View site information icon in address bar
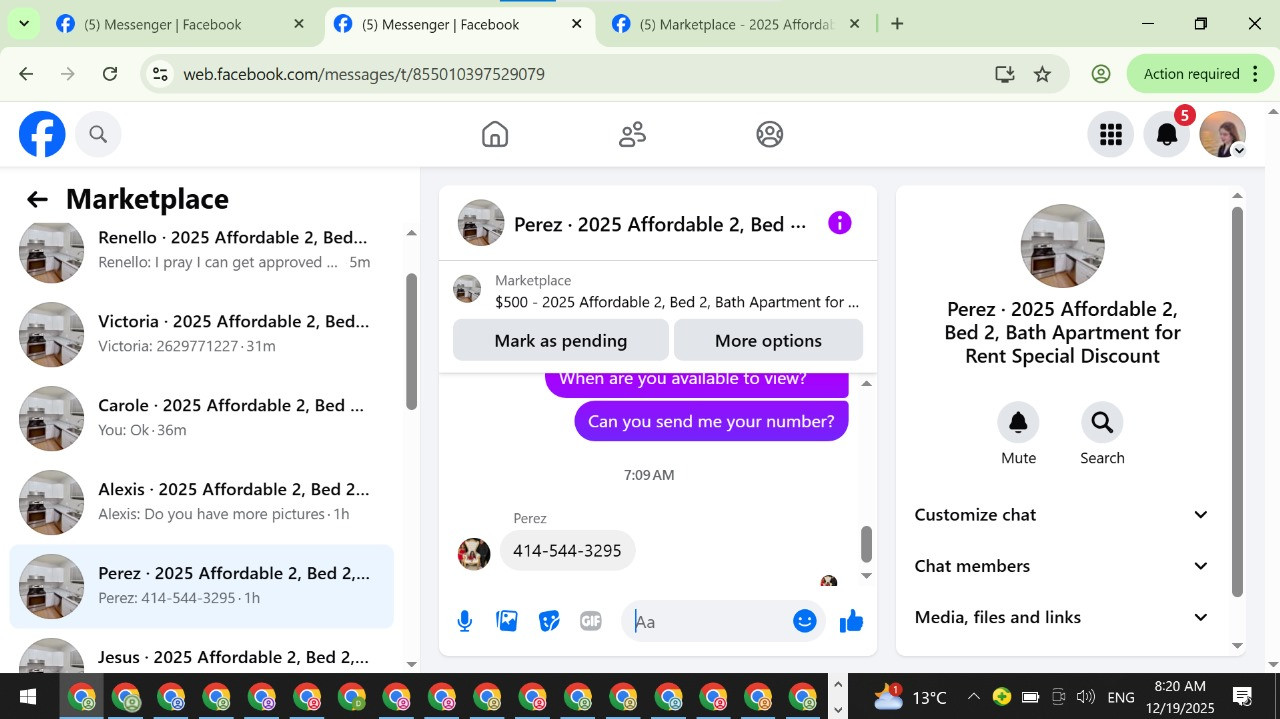 160,74
